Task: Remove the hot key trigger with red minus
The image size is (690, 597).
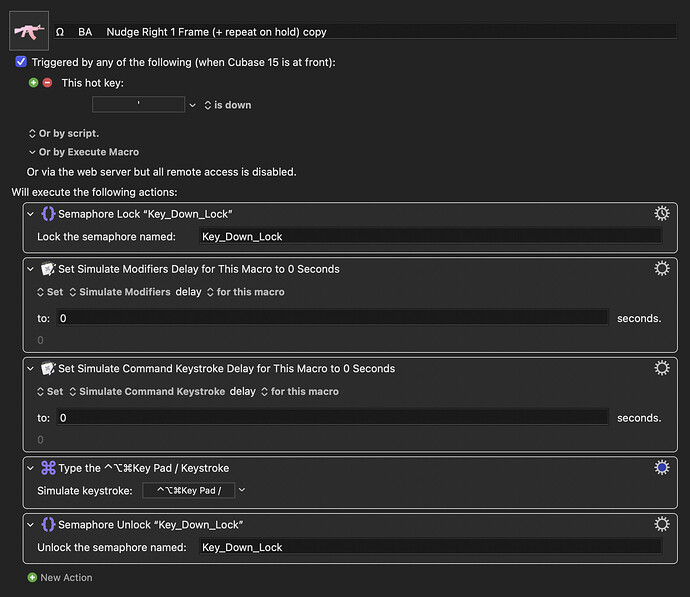Action: [47, 83]
